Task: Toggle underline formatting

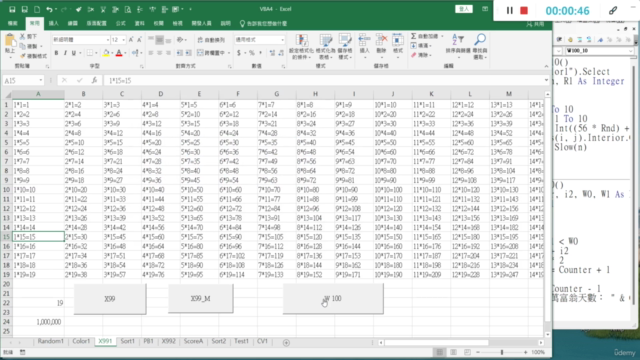Action: [74, 53]
